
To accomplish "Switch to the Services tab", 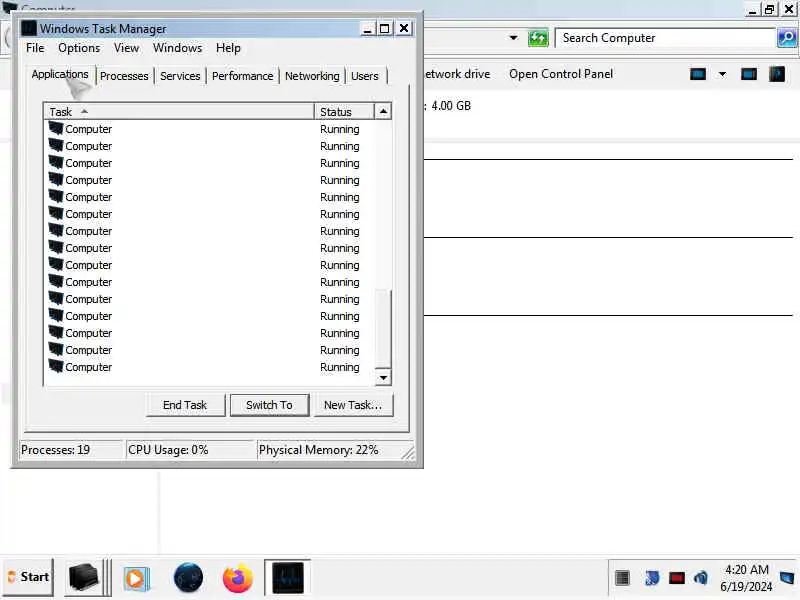I will (180, 76).
